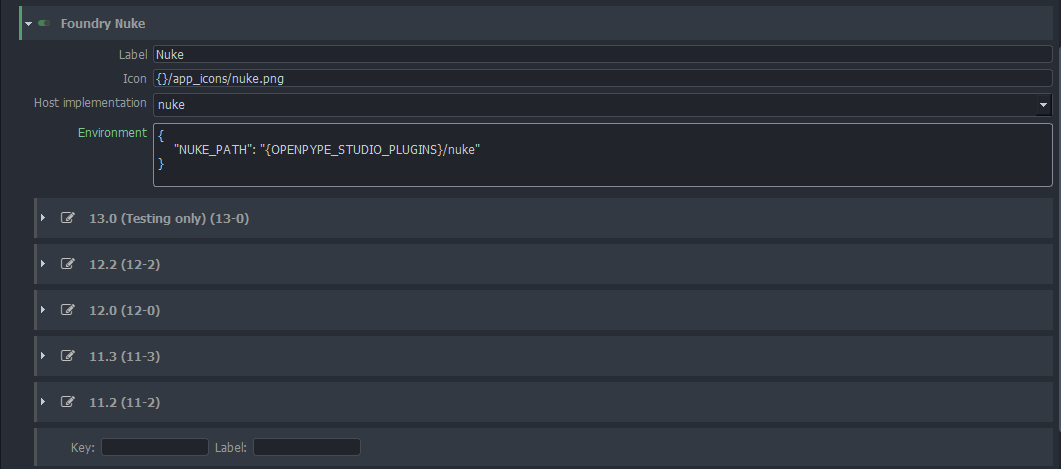Image resolution: width=1061 pixels, height=469 pixels.
Task: Click edit icon for 11.3 variant
Action: (x=68, y=356)
